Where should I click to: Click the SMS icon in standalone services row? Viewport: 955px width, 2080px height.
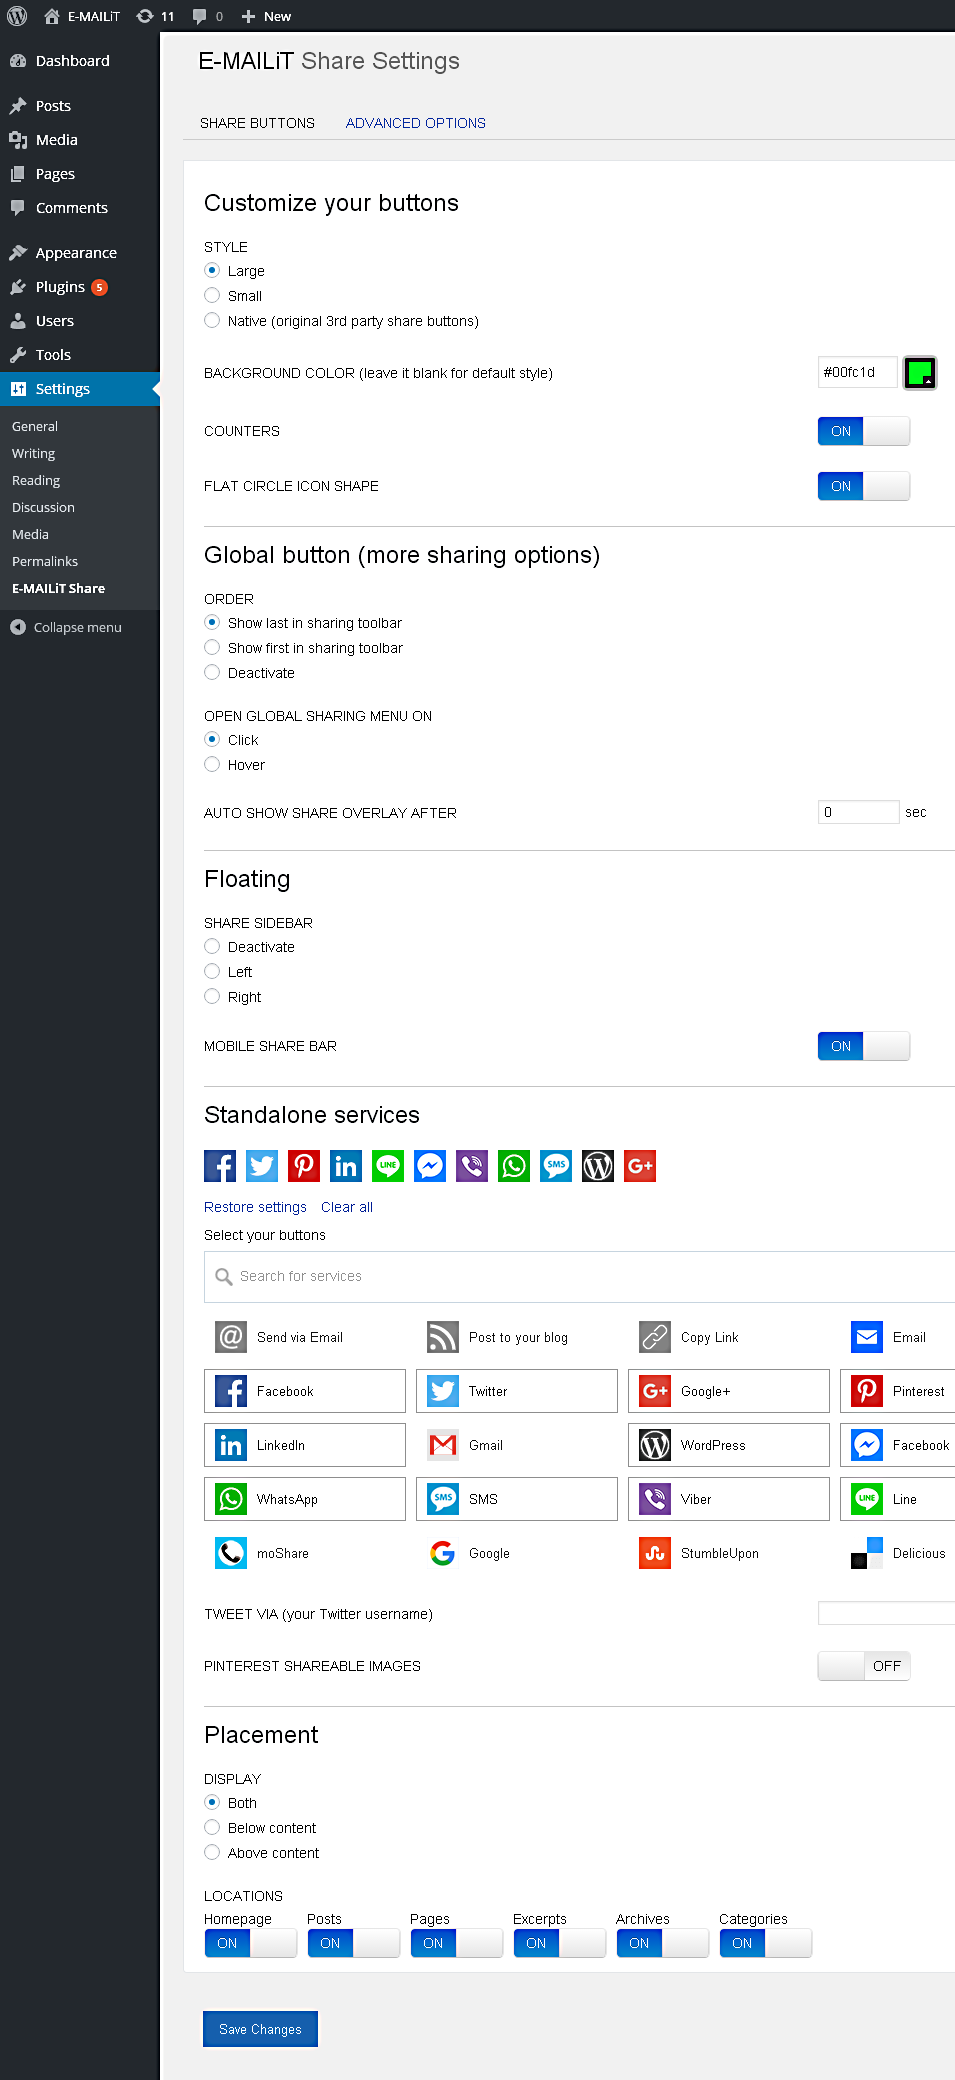556,1166
